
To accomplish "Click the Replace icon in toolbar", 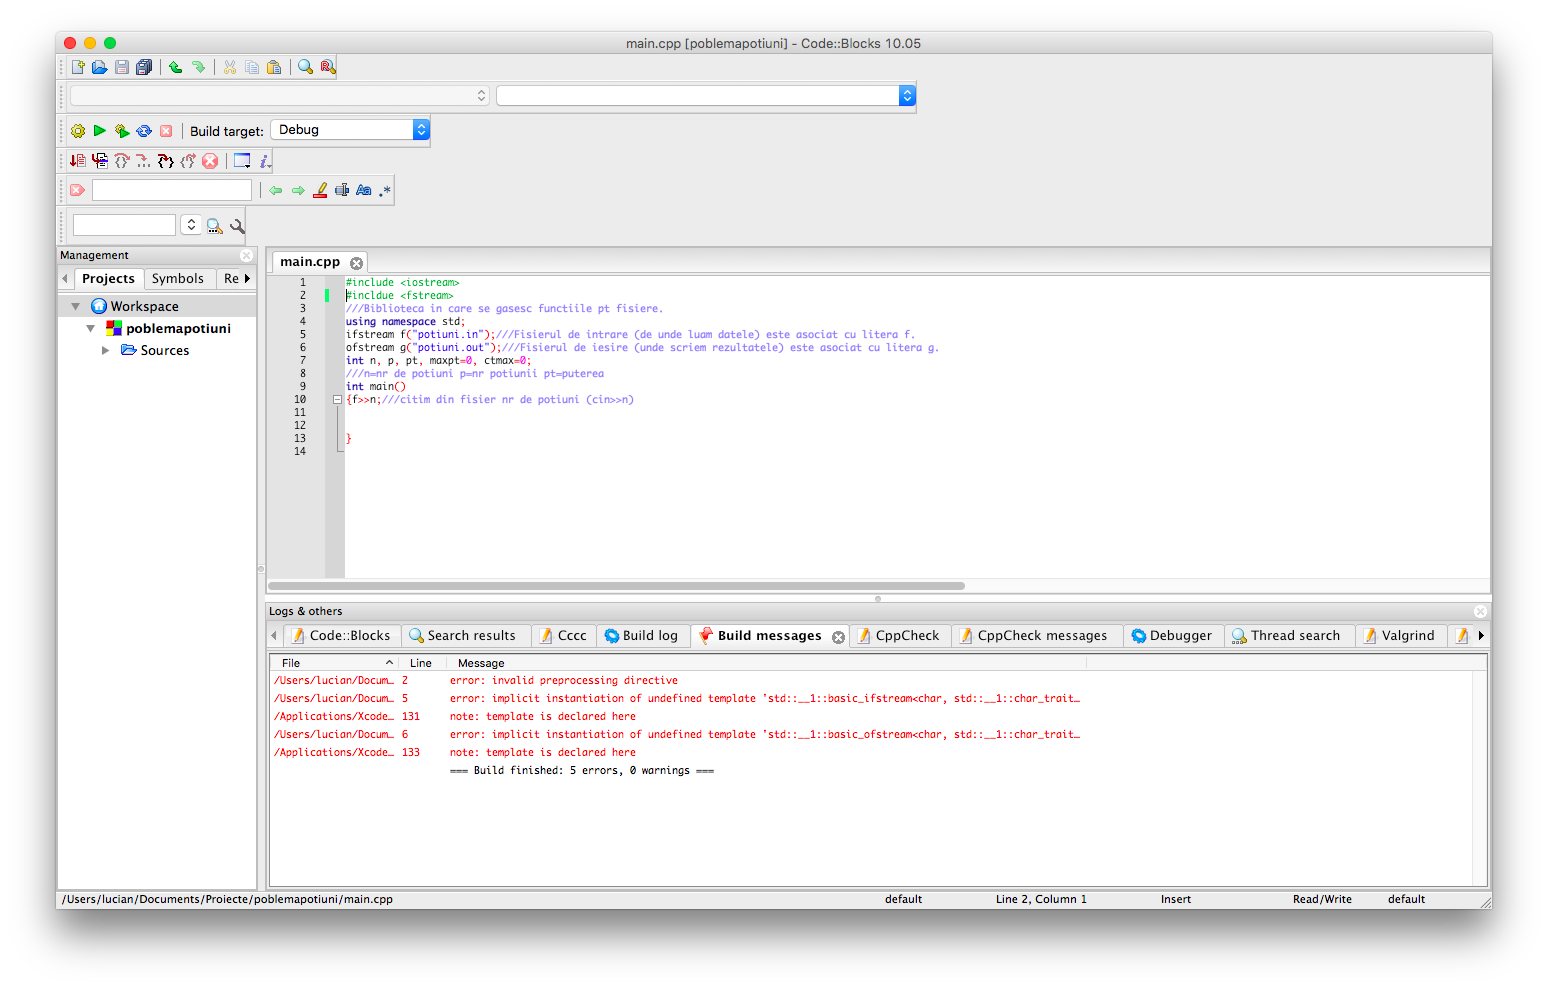I will [x=328, y=67].
